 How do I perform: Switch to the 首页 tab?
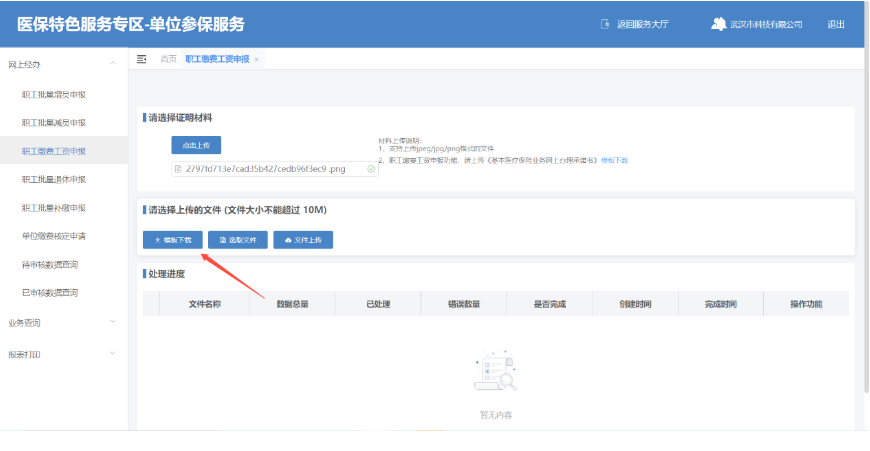pos(168,59)
